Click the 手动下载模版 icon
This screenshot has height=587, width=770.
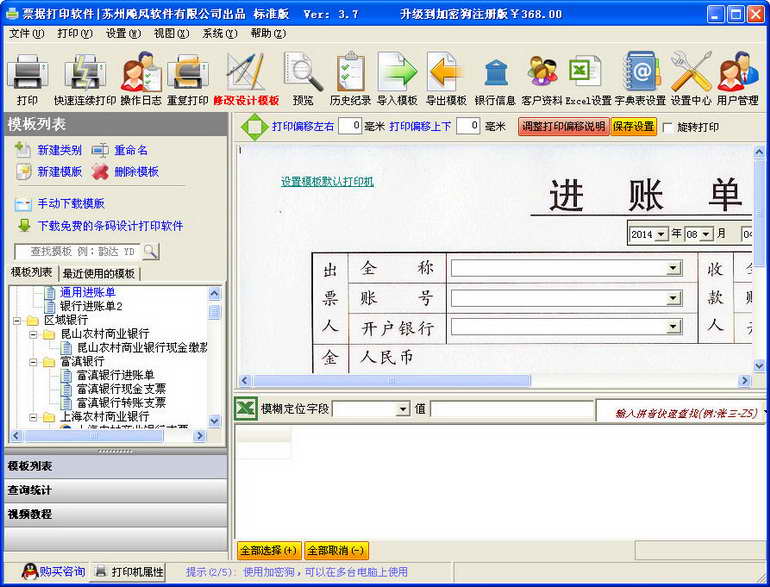tap(23, 203)
